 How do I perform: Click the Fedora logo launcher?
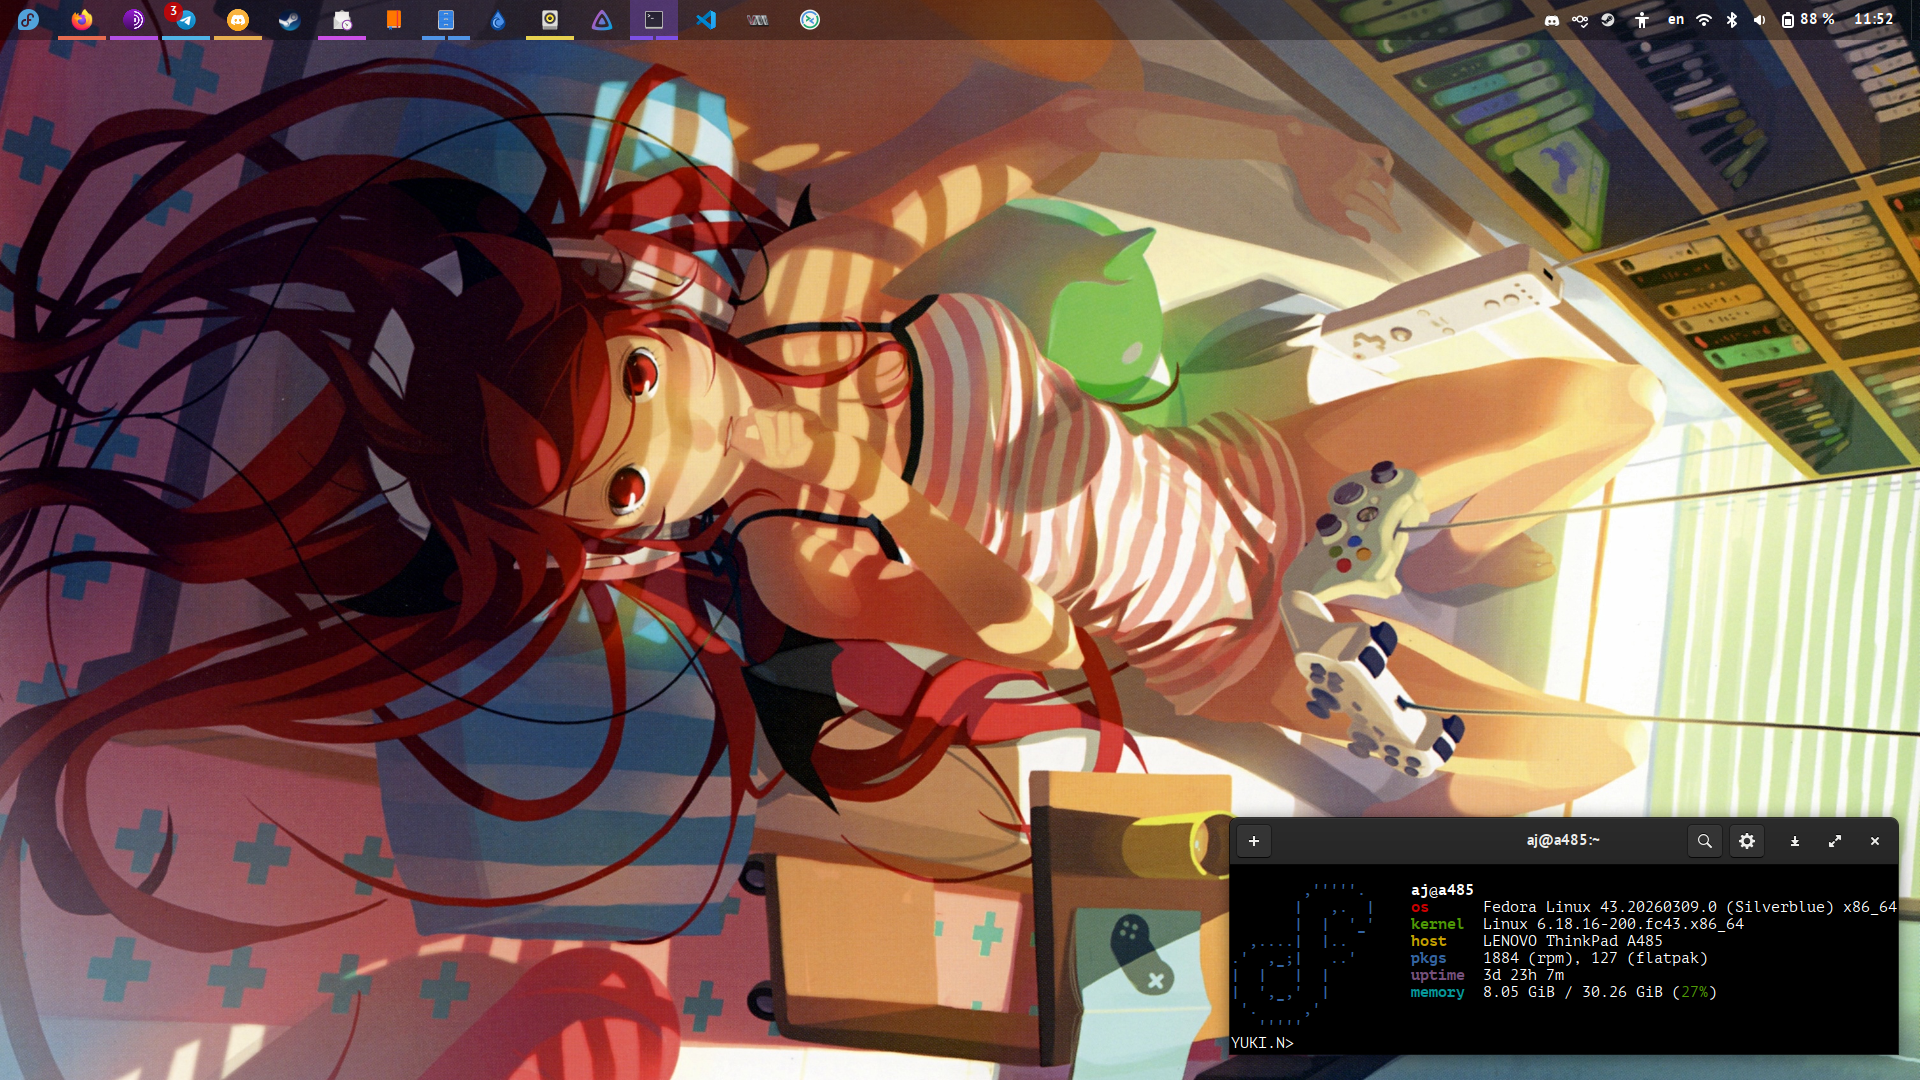28,20
